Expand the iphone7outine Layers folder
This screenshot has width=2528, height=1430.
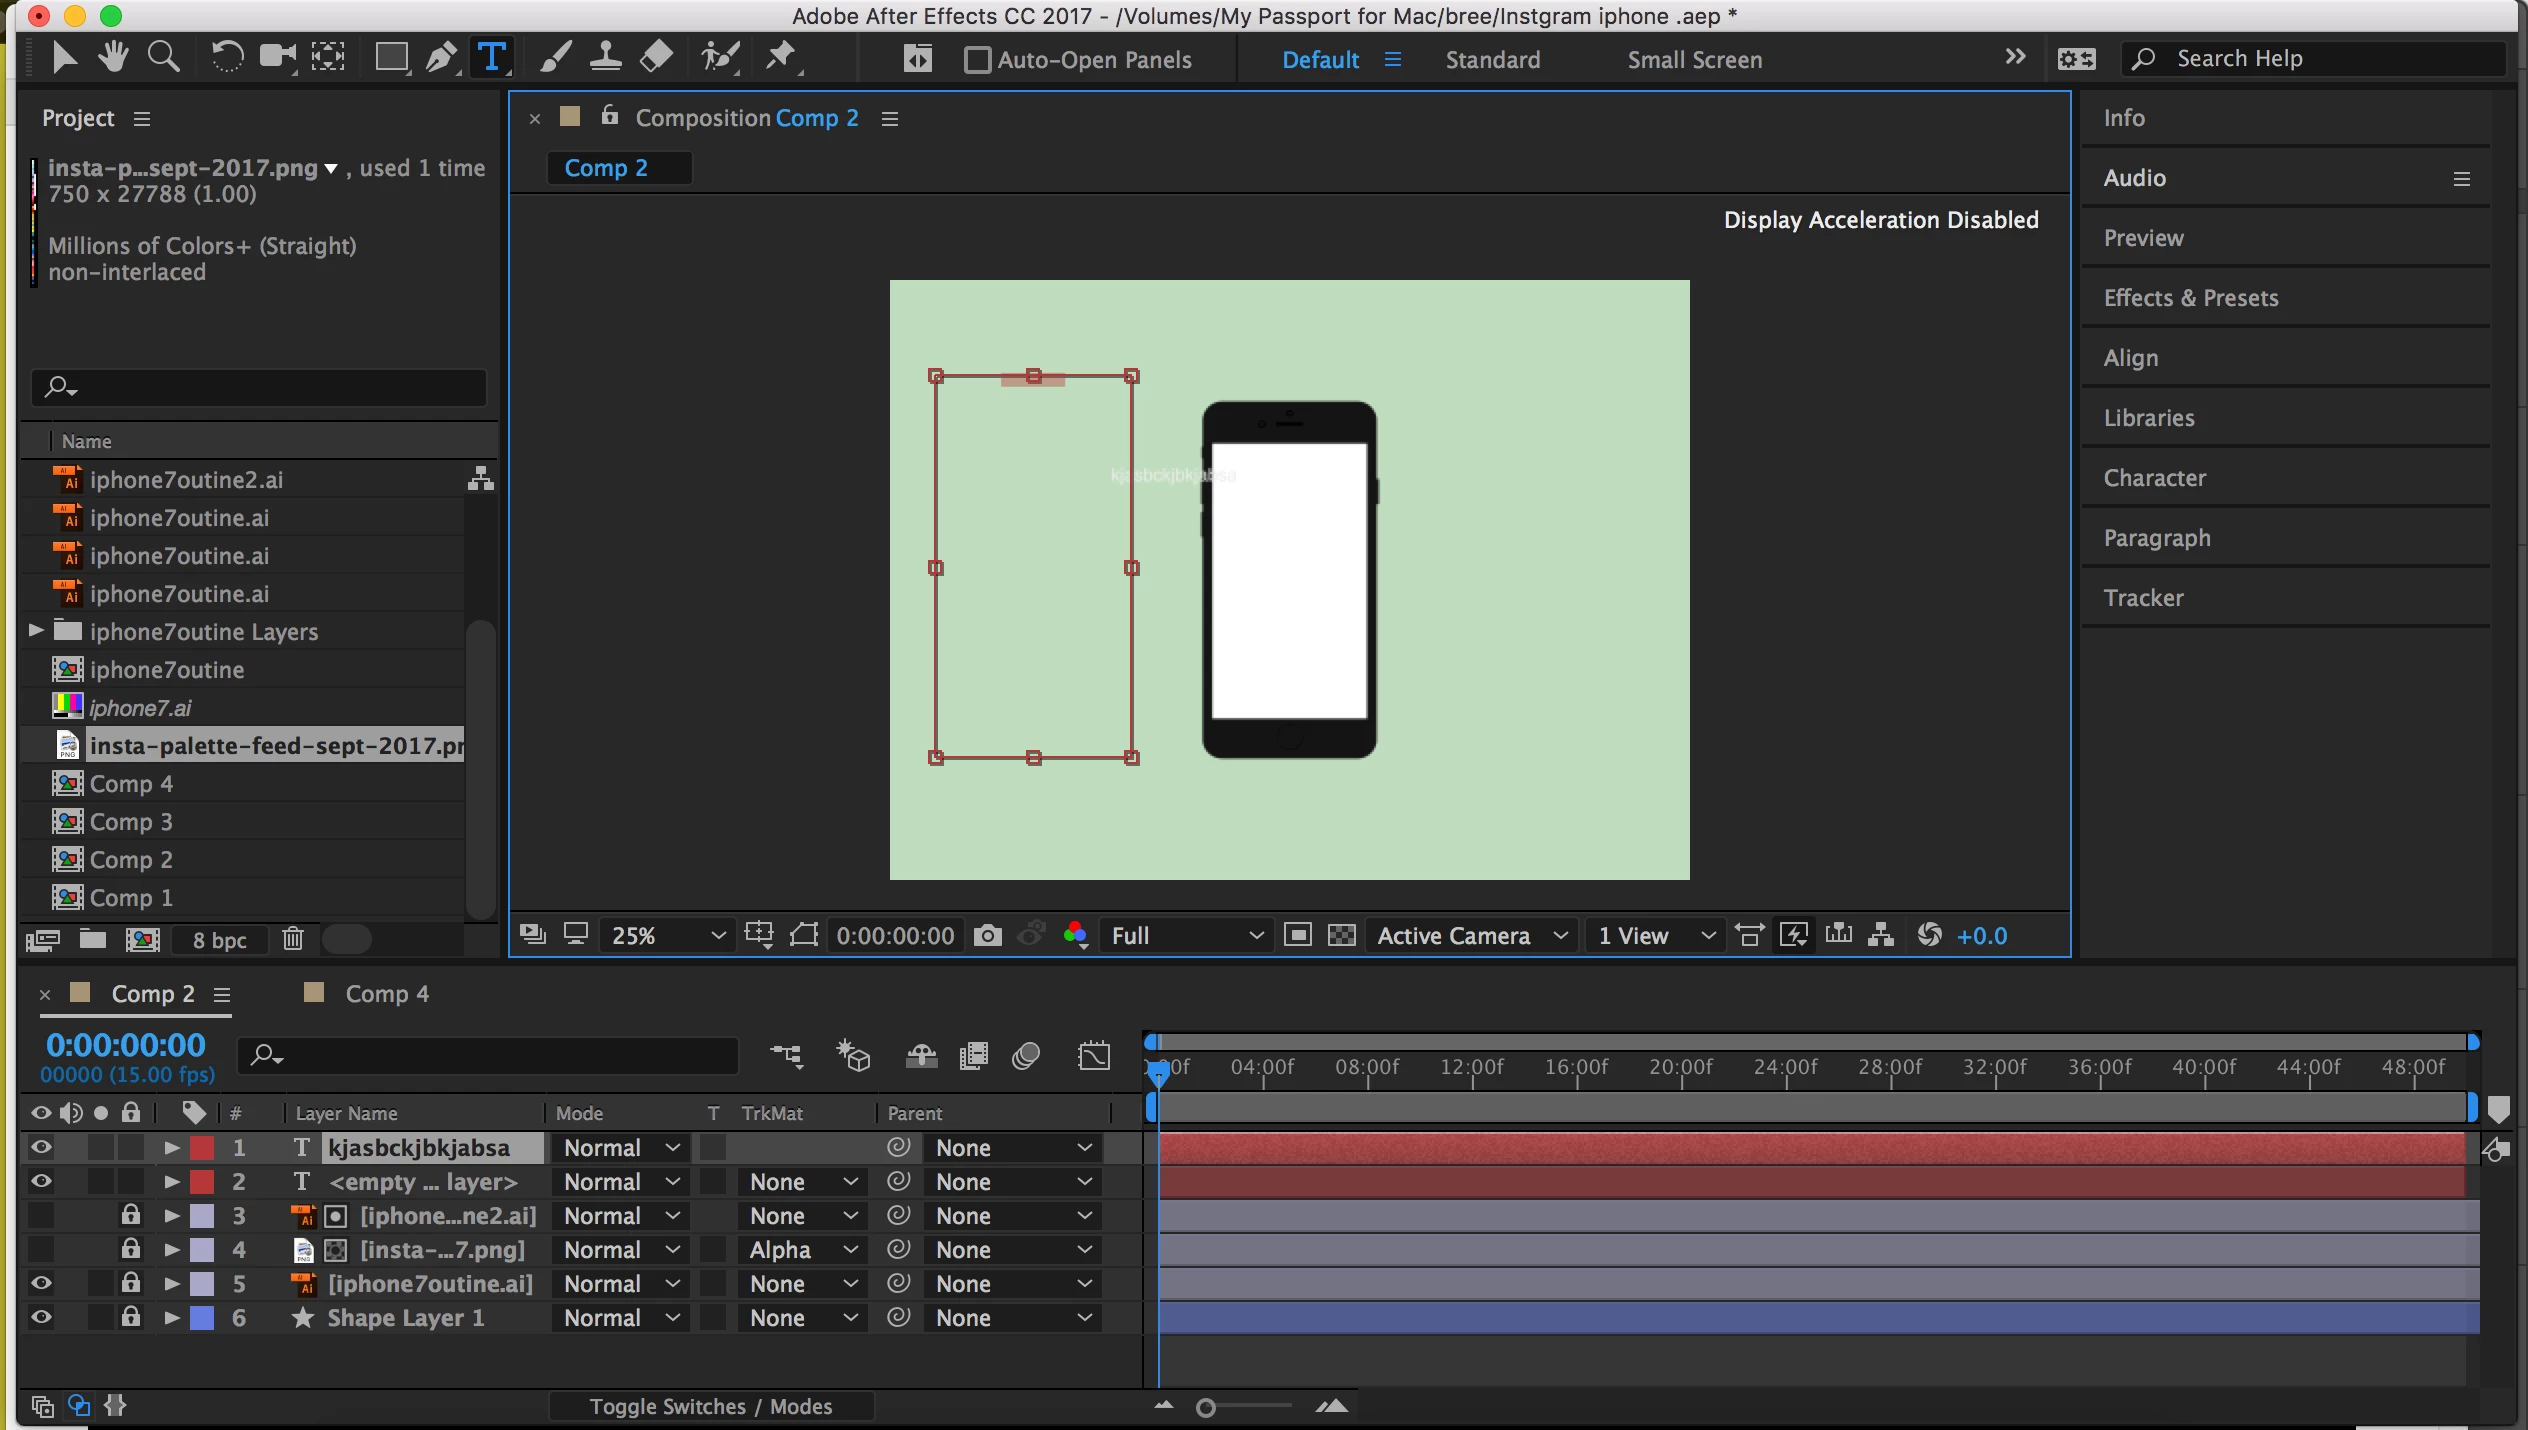[x=36, y=631]
